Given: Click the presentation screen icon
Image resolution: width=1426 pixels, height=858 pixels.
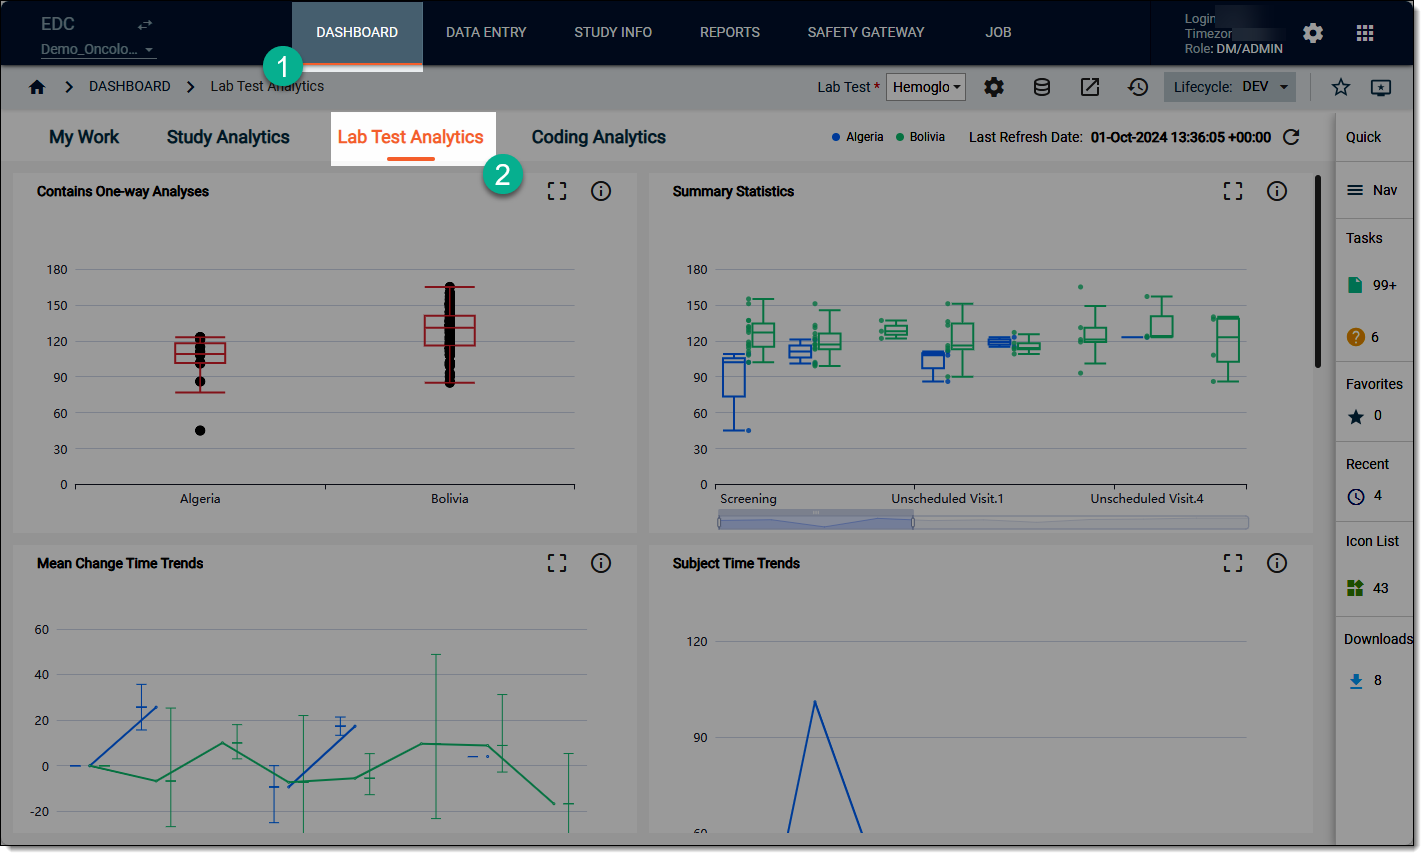Looking at the screenshot, I should click(1381, 87).
